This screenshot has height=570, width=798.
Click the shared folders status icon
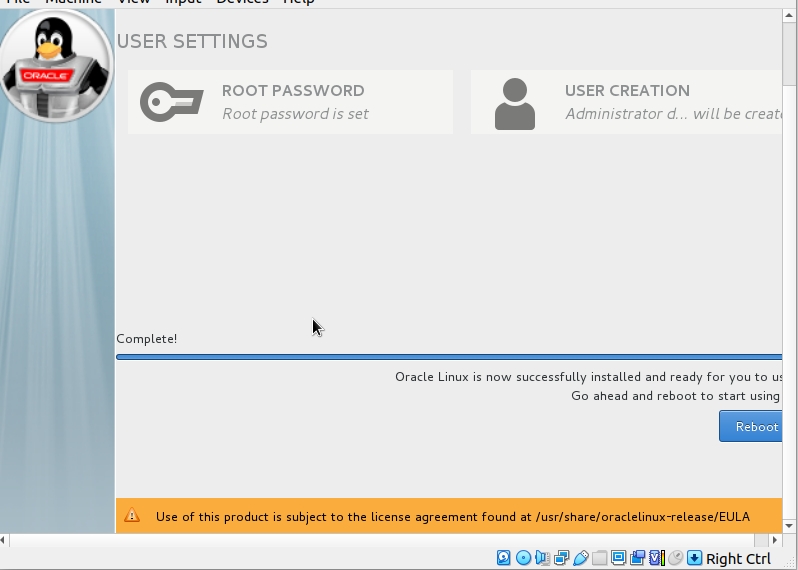600,558
